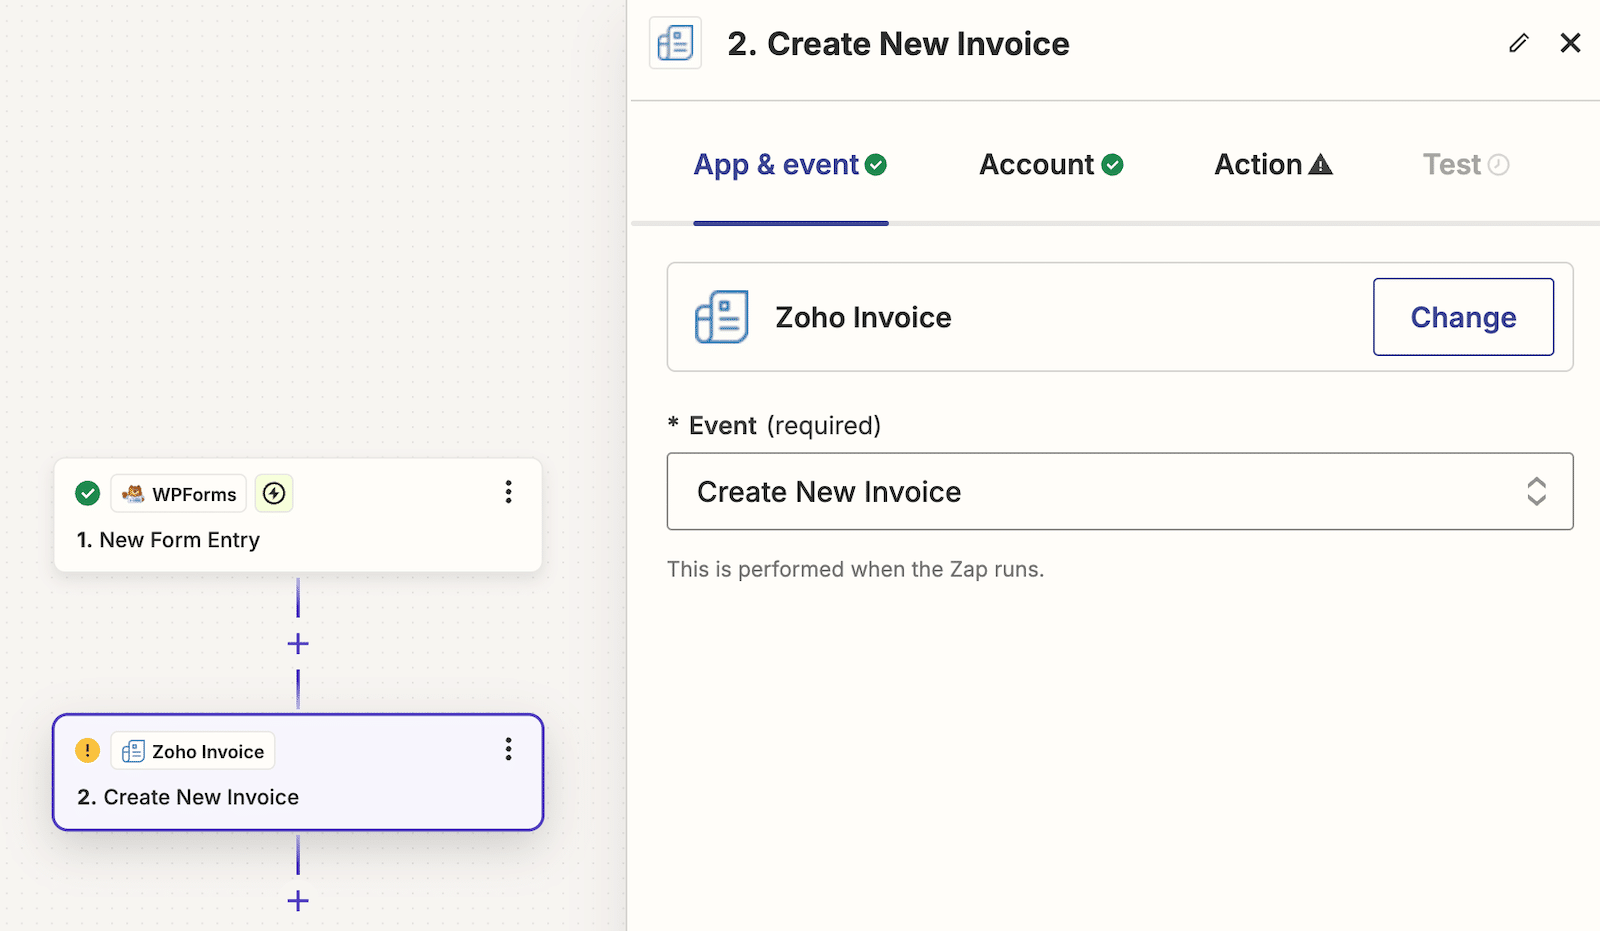Click the warning triangle beside Action

pos(1321,165)
